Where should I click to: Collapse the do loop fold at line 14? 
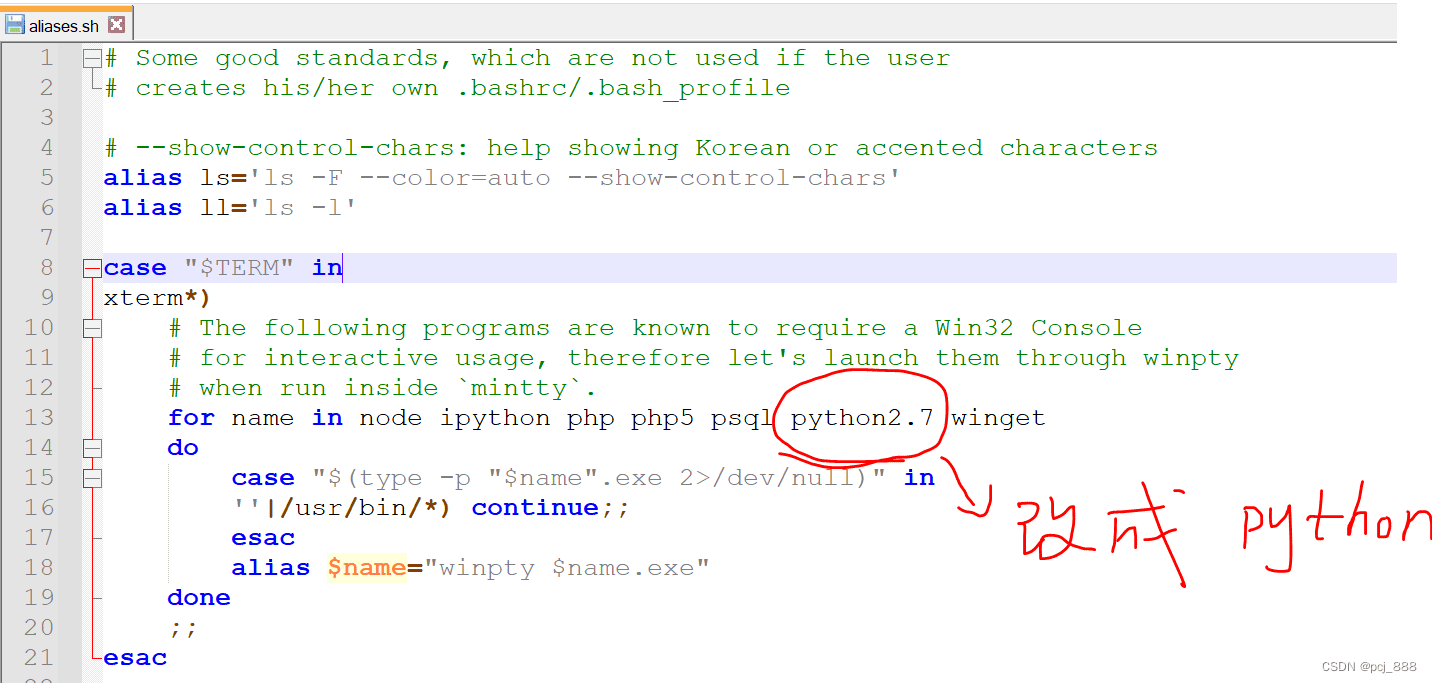click(x=92, y=448)
